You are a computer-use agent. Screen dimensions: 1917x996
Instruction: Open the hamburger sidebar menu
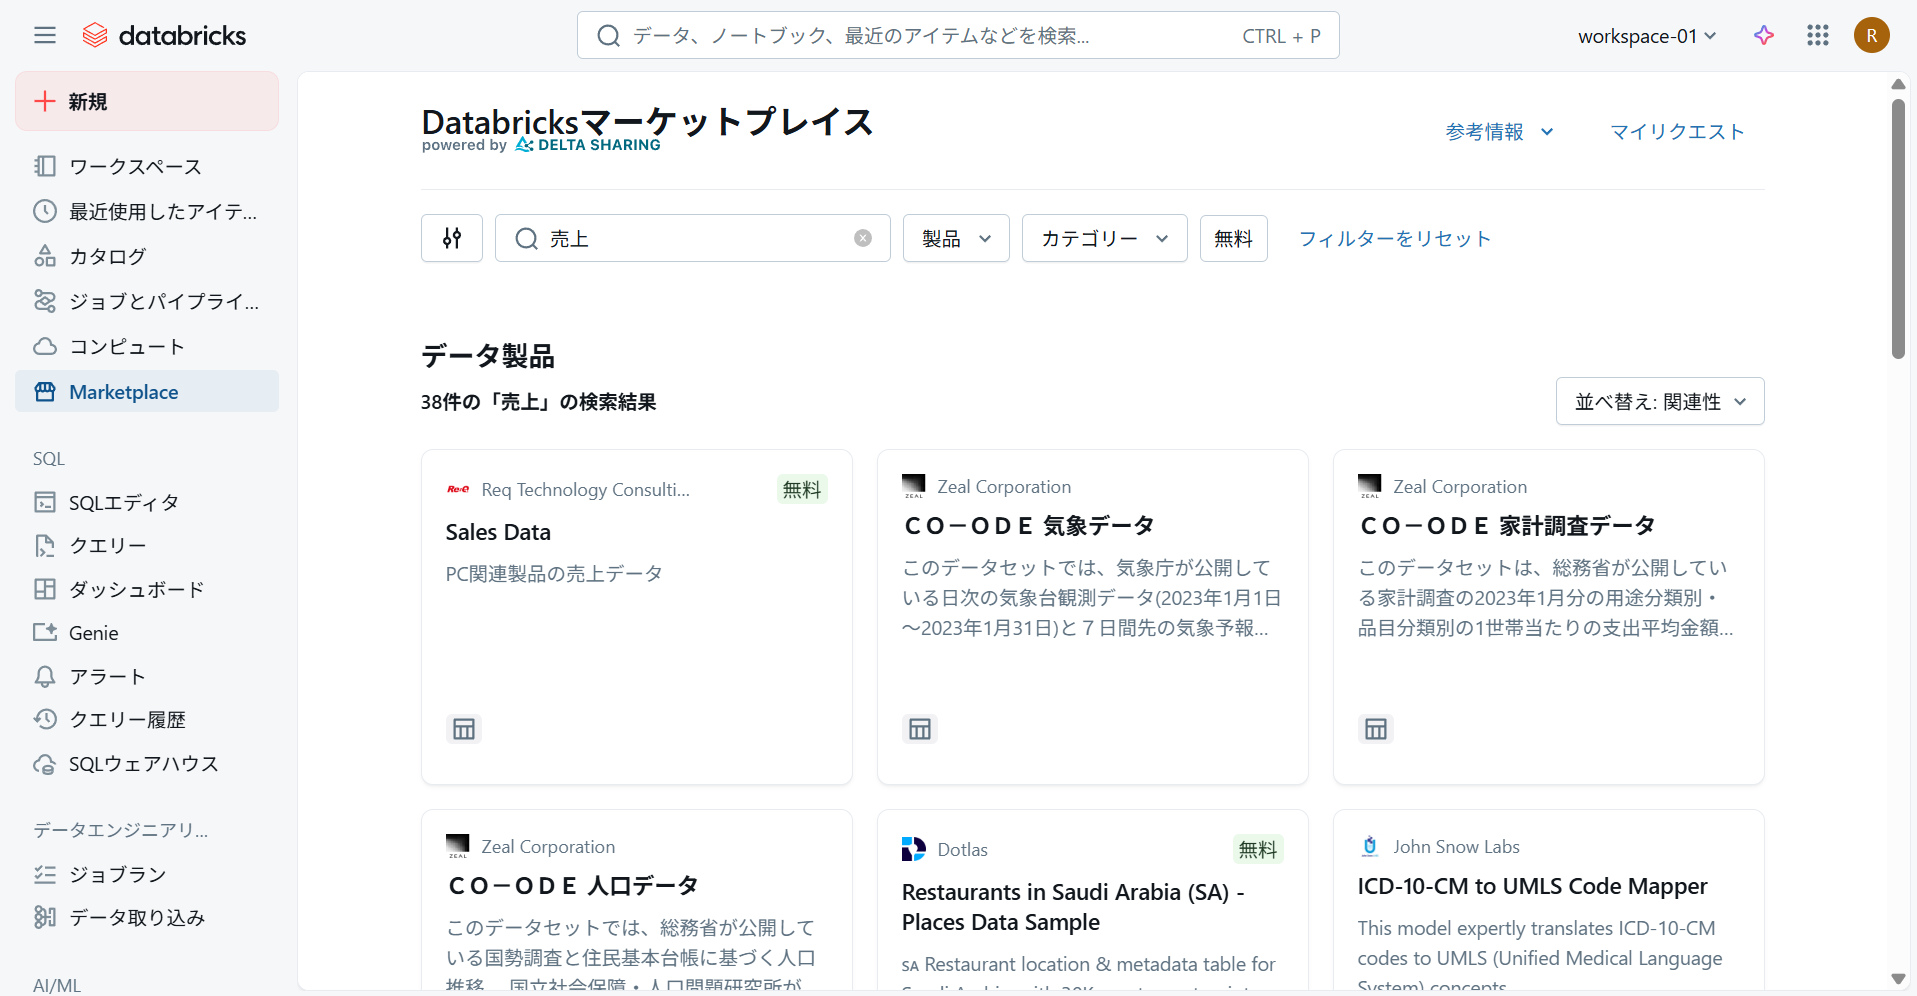point(45,36)
